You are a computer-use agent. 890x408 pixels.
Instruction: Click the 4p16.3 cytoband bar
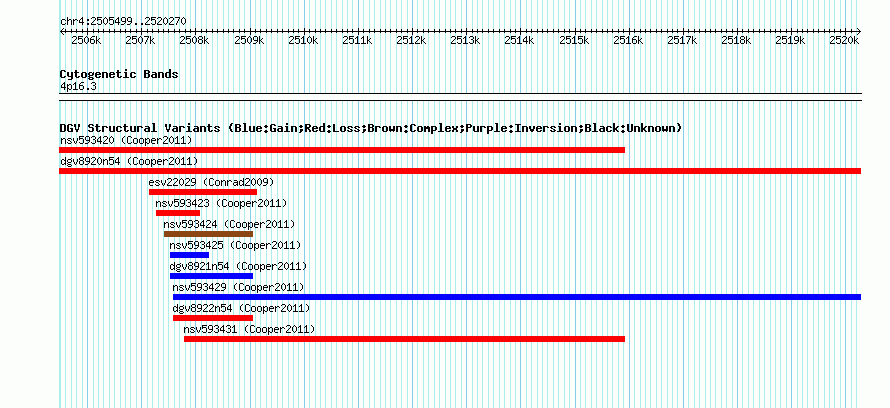(x=460, y=97)
